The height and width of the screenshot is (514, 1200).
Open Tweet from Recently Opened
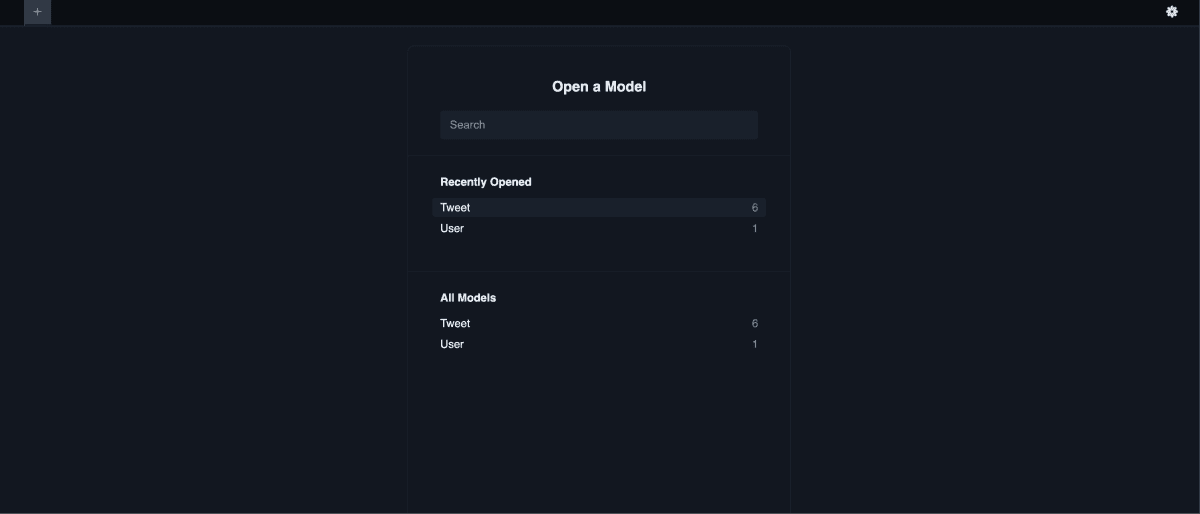click(599, 208)
